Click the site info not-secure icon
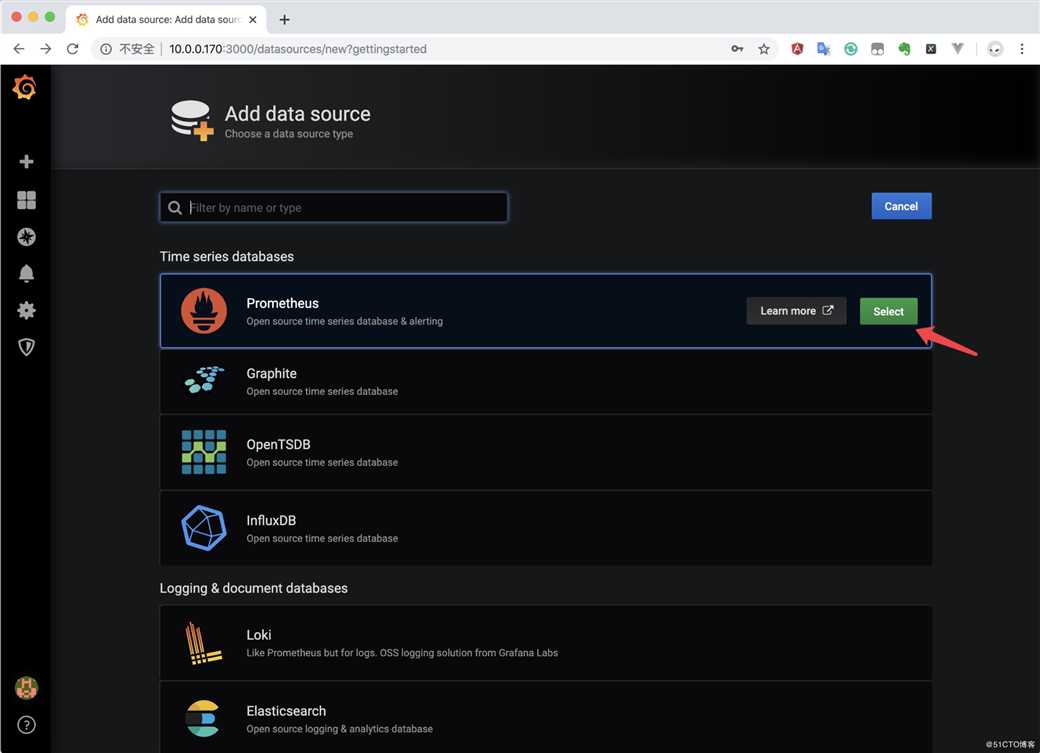 coord(105,48)
